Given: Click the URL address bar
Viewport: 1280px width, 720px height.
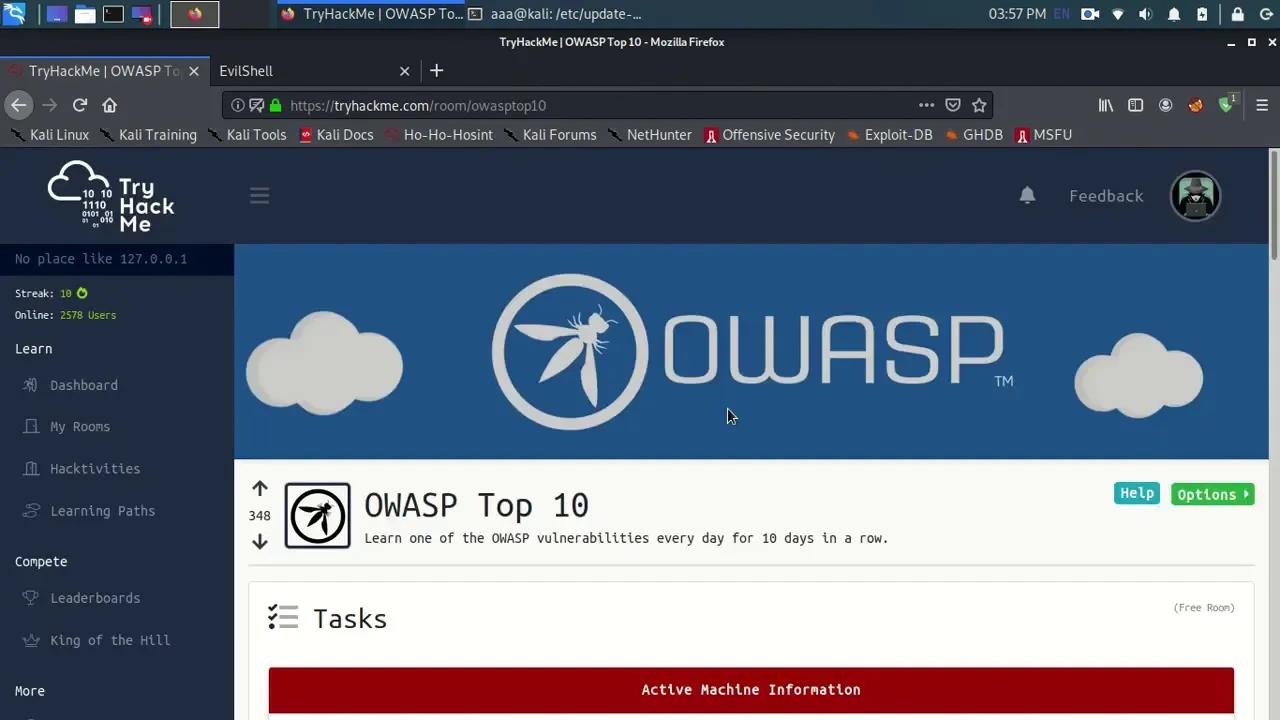Looking at the screenshot, I should click(x=600, y=105).
